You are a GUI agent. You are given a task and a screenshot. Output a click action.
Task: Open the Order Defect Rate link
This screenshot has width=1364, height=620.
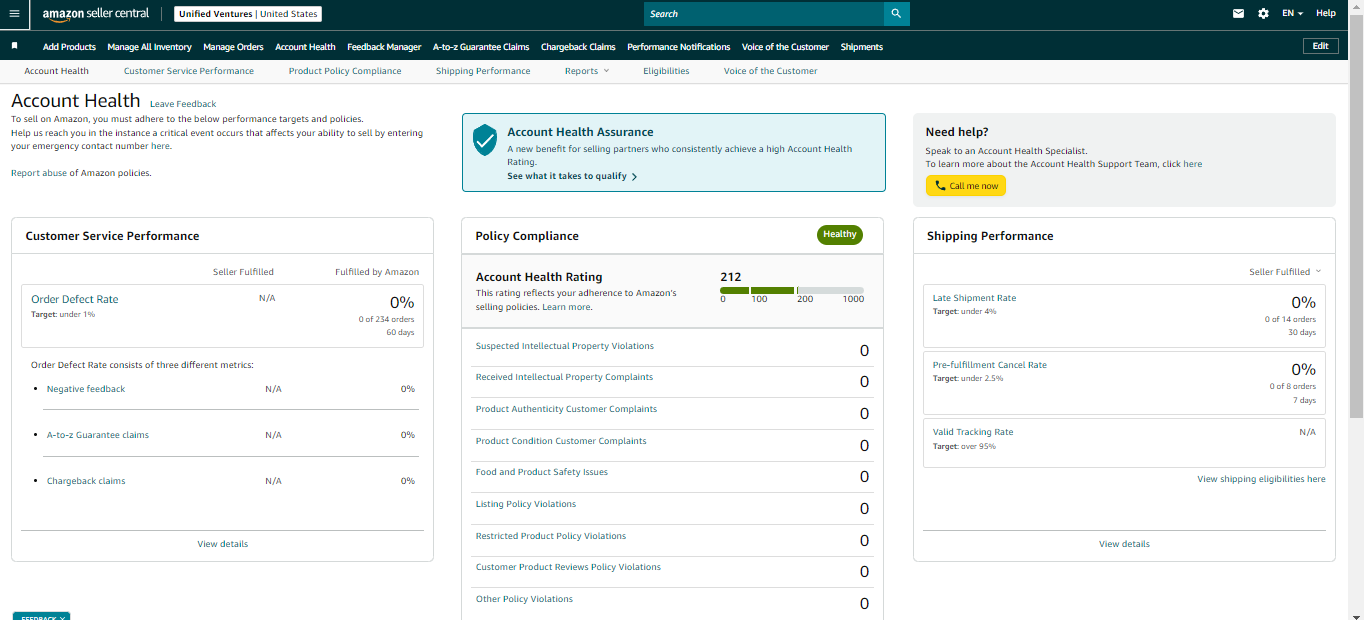(x=75, y=299)
